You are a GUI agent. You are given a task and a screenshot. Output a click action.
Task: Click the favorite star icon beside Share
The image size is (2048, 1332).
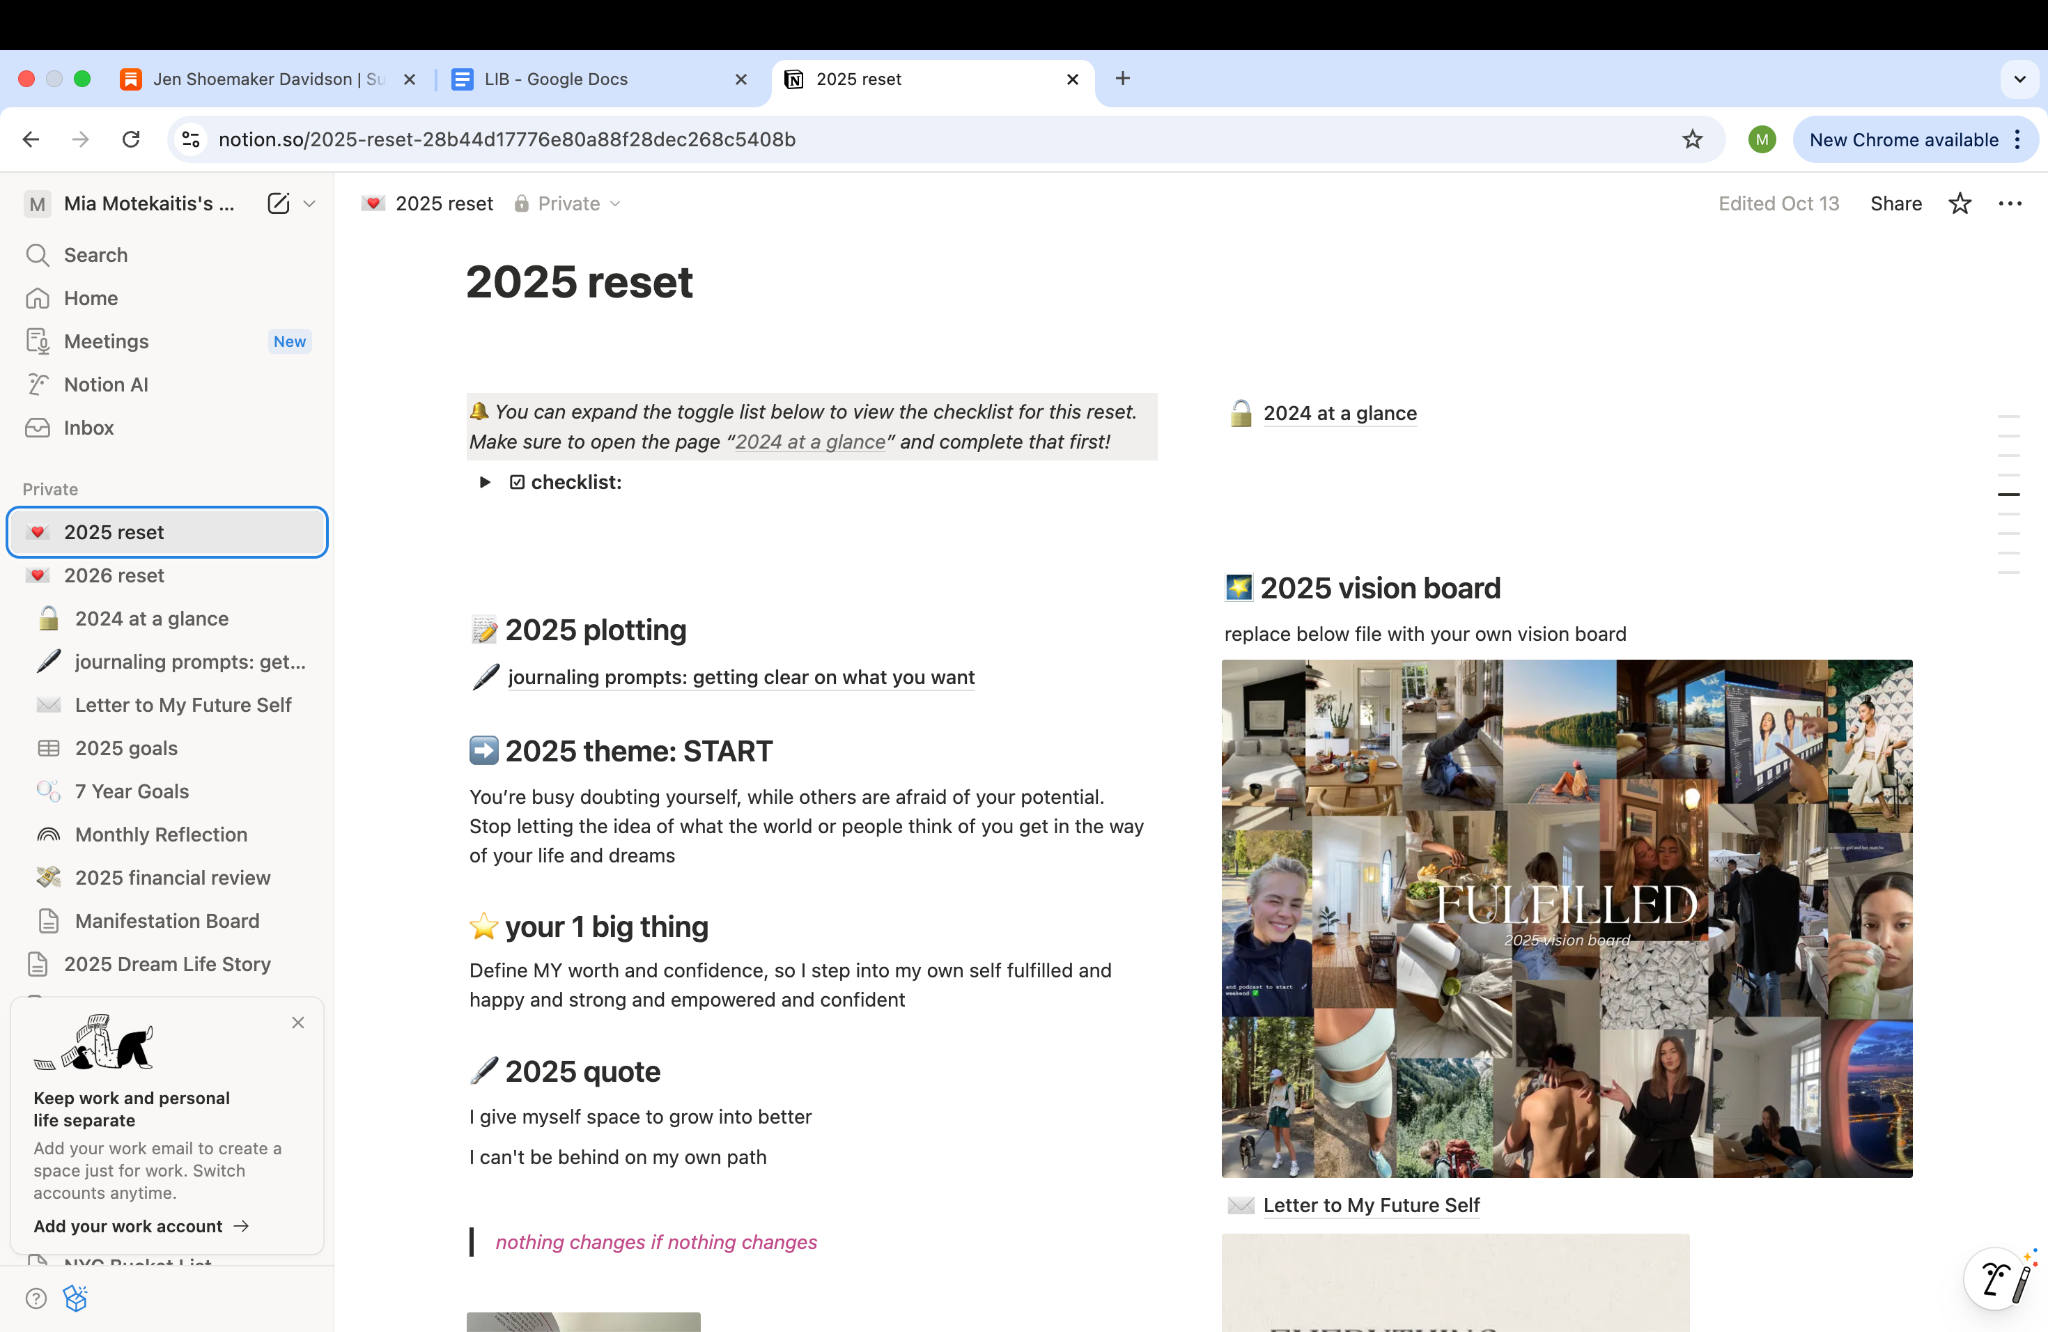point(1959,204)
